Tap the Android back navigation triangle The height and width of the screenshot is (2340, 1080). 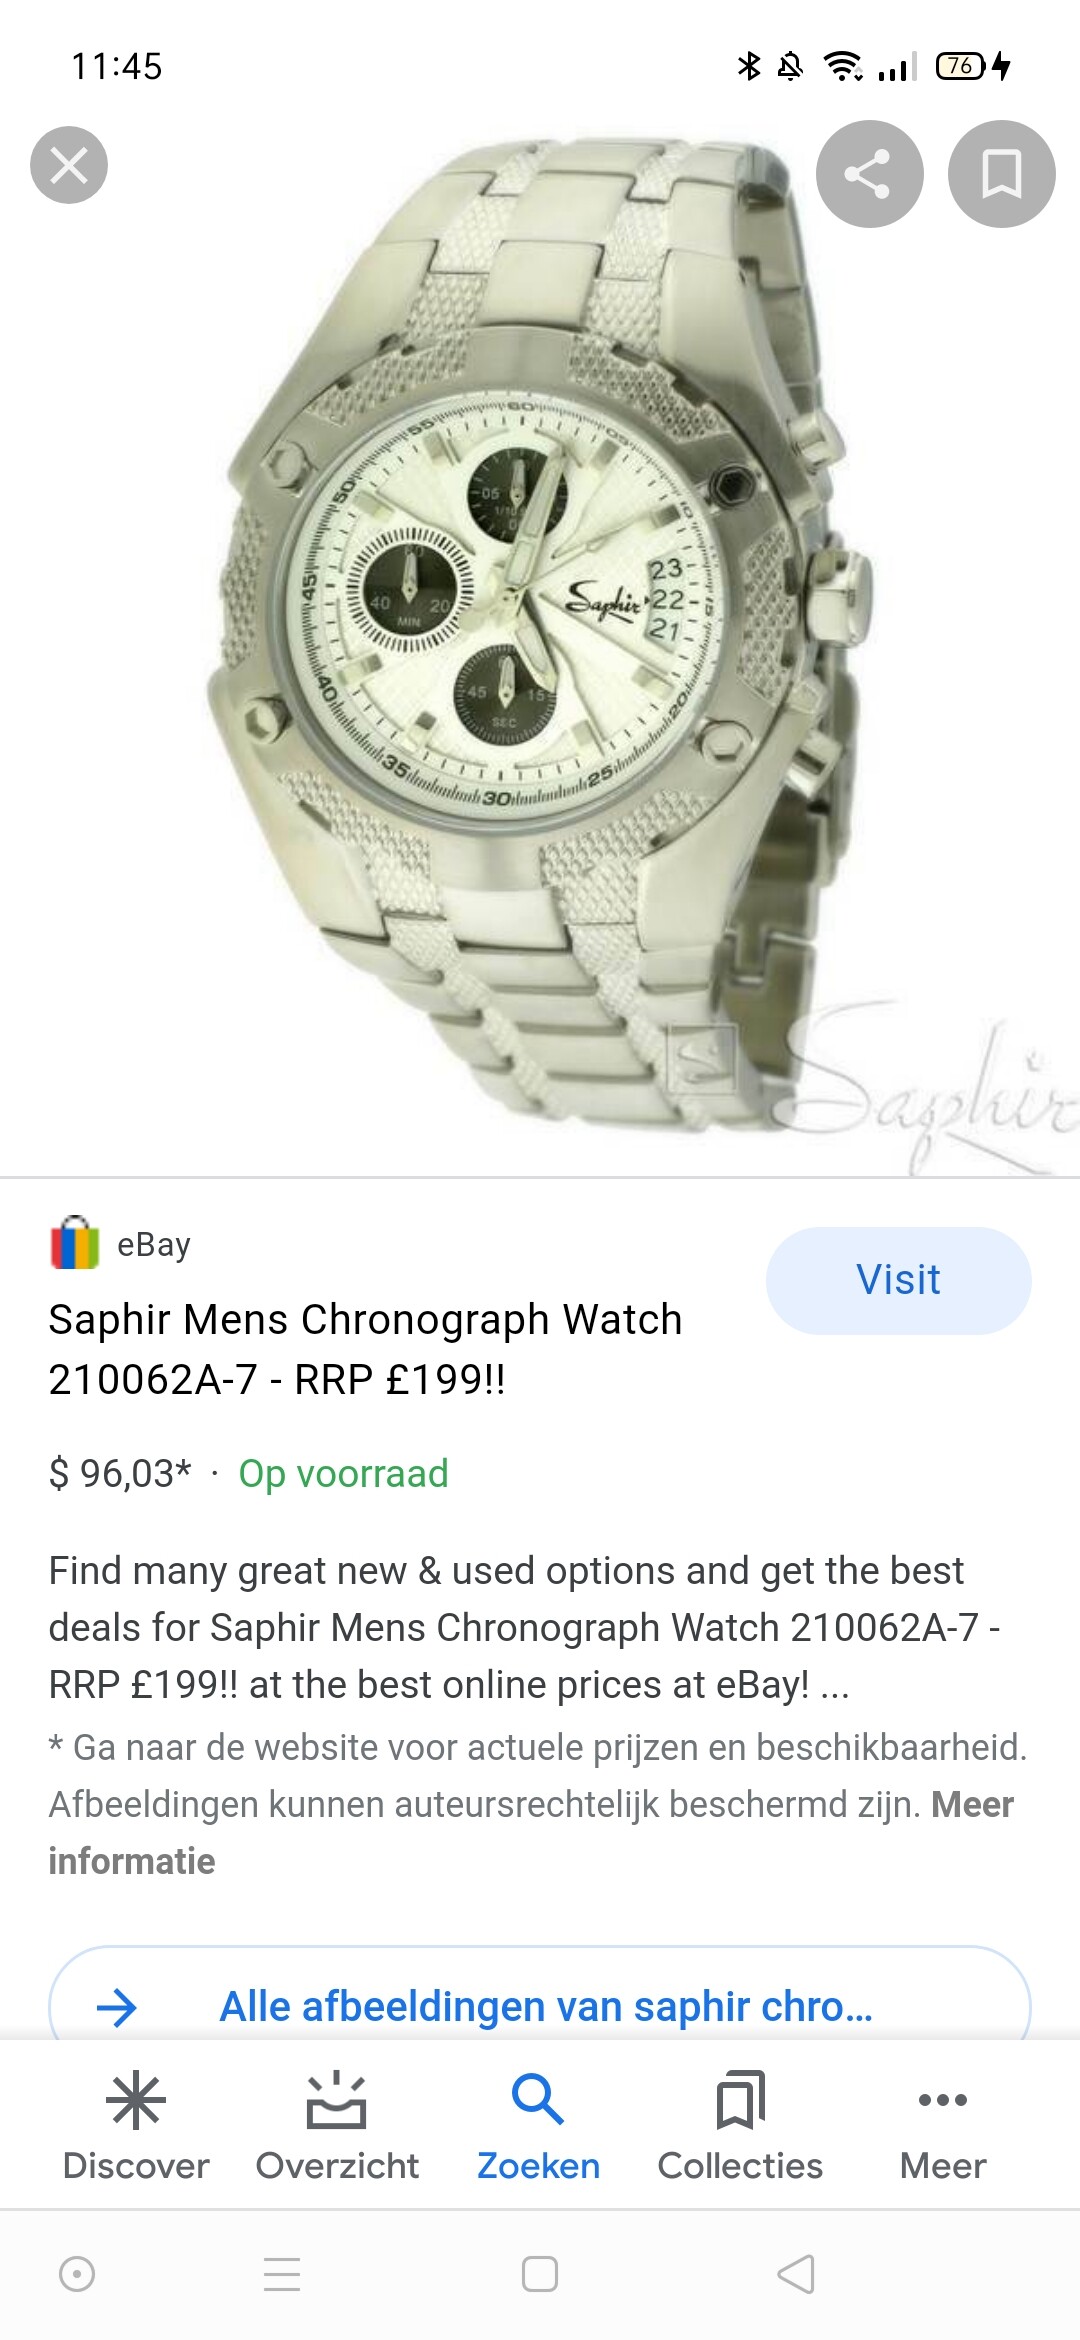[x=796, y=2274]
